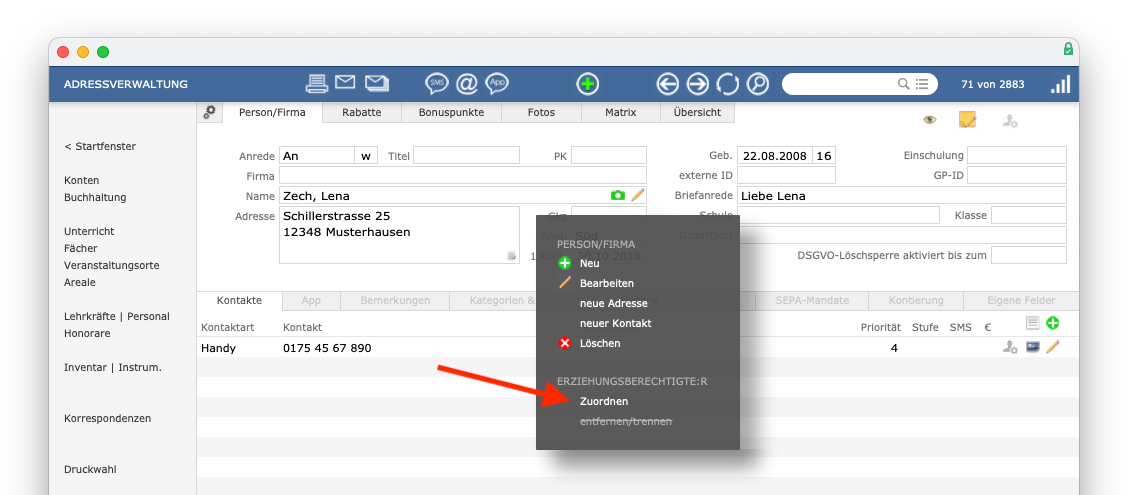This screenshot has width=1135, height=495.
Task: Switch to the Bonuspunkte tab
Action: tap(451, 112)
